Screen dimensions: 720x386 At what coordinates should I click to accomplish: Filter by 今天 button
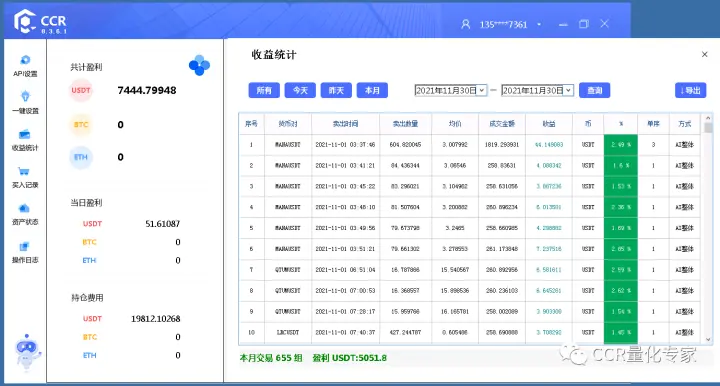click(300, 90)
